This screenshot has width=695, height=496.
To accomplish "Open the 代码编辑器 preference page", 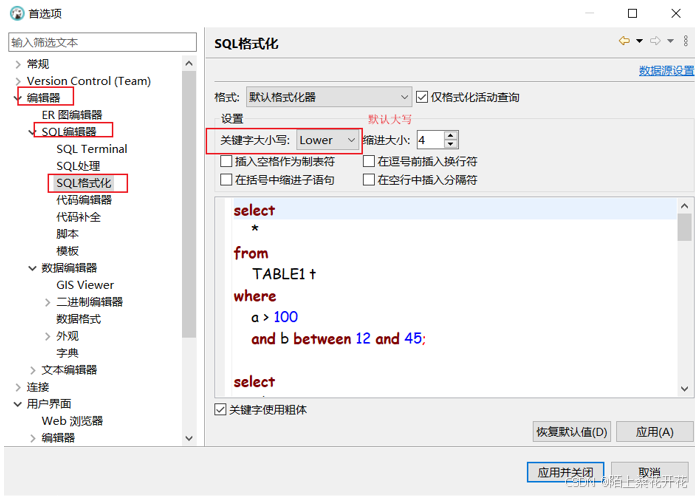I will pos(84,200).
